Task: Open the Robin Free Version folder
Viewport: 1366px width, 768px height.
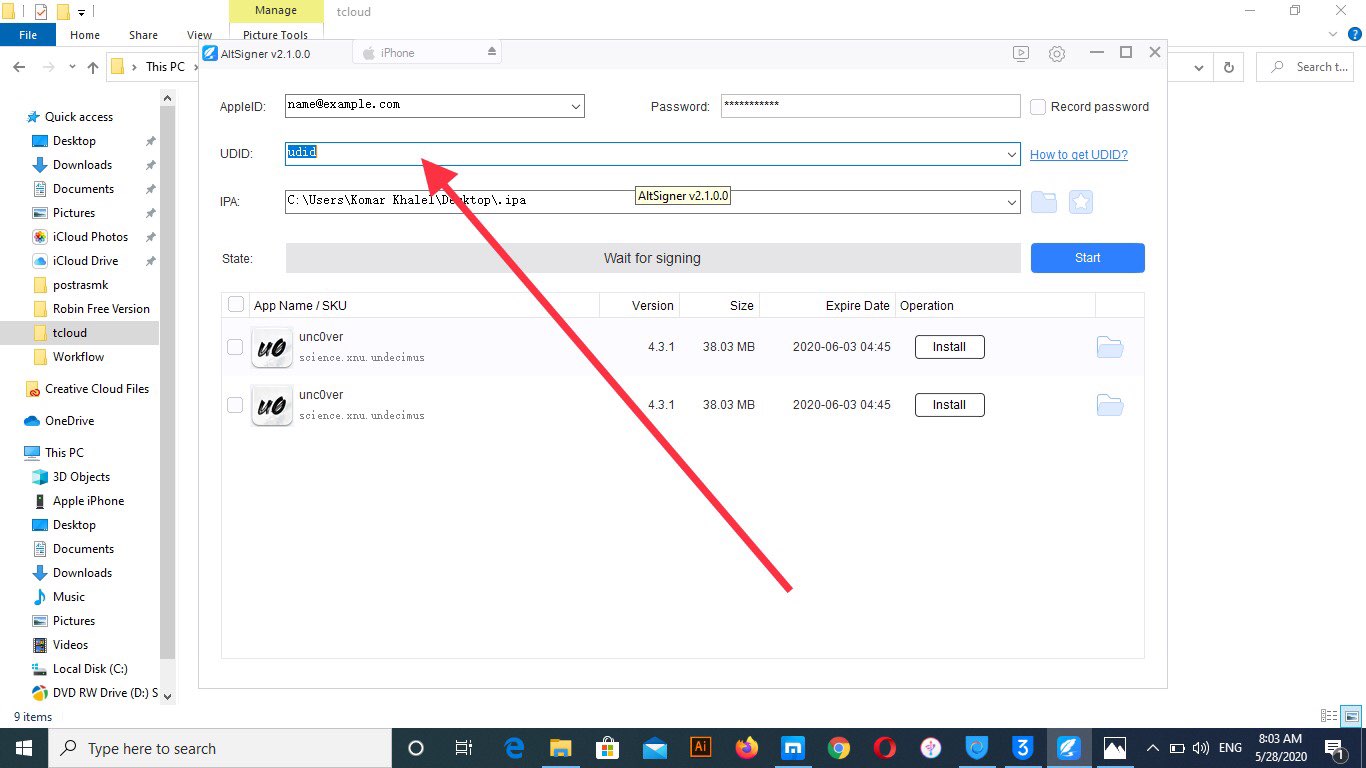Action: coord(101,309)
